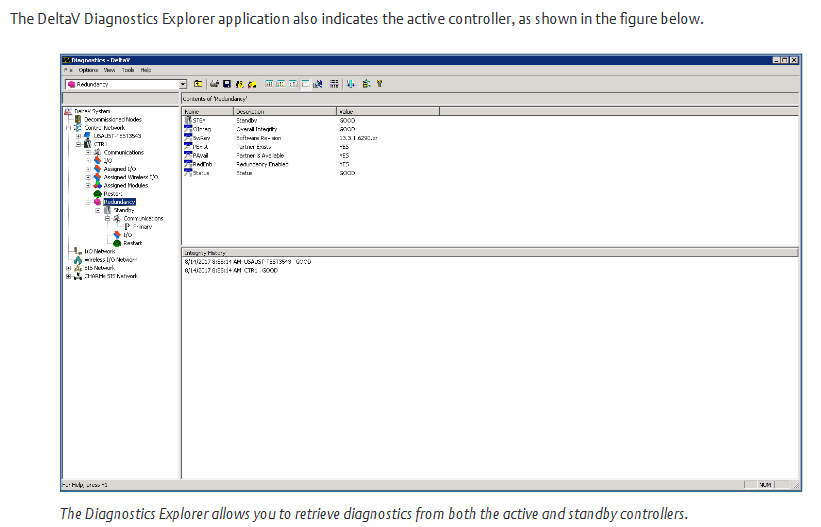Screen dimensions: 821x527
Task: Expand Communications under CTR1
Action: (x=88, y=152)
